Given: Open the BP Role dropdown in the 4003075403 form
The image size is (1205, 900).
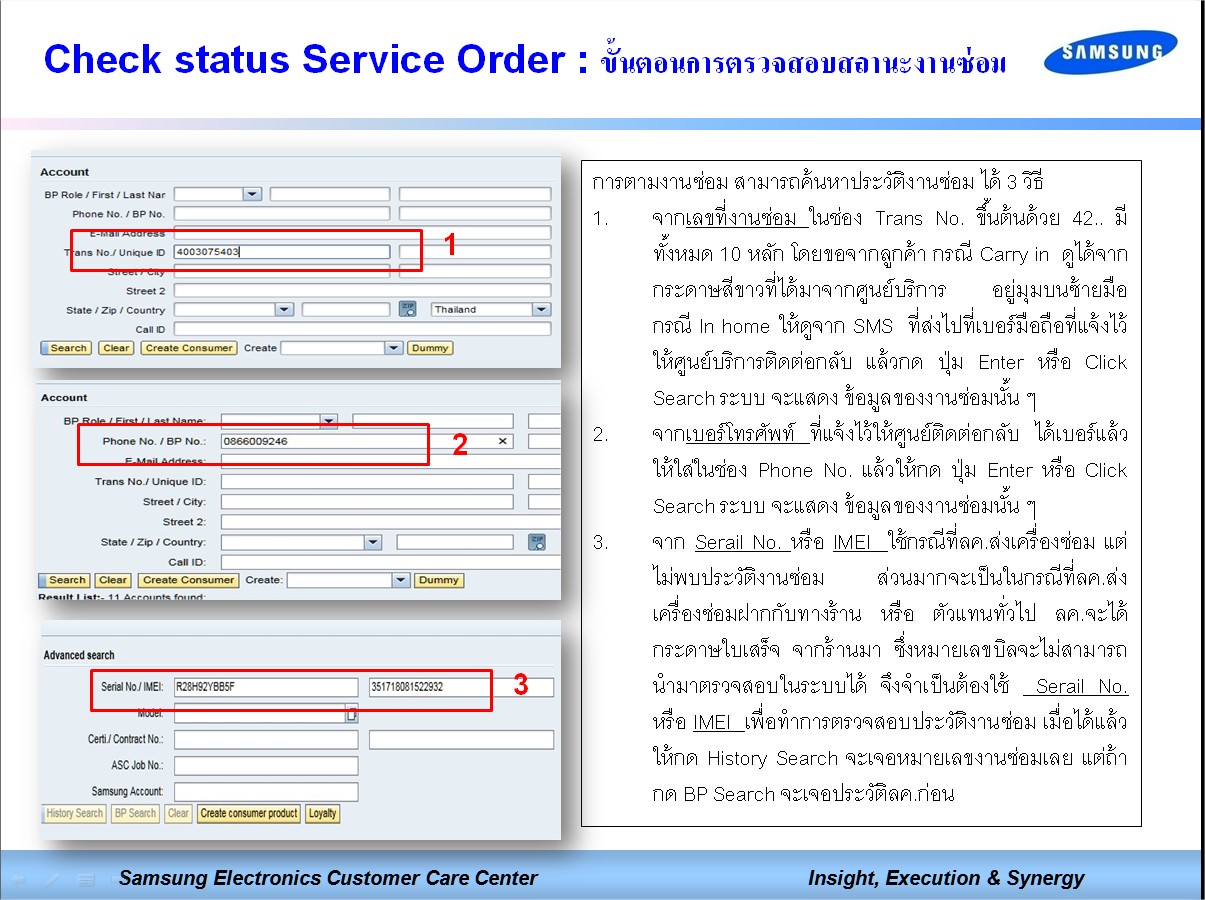Looking at the screenshot, I should click(252, 194).
